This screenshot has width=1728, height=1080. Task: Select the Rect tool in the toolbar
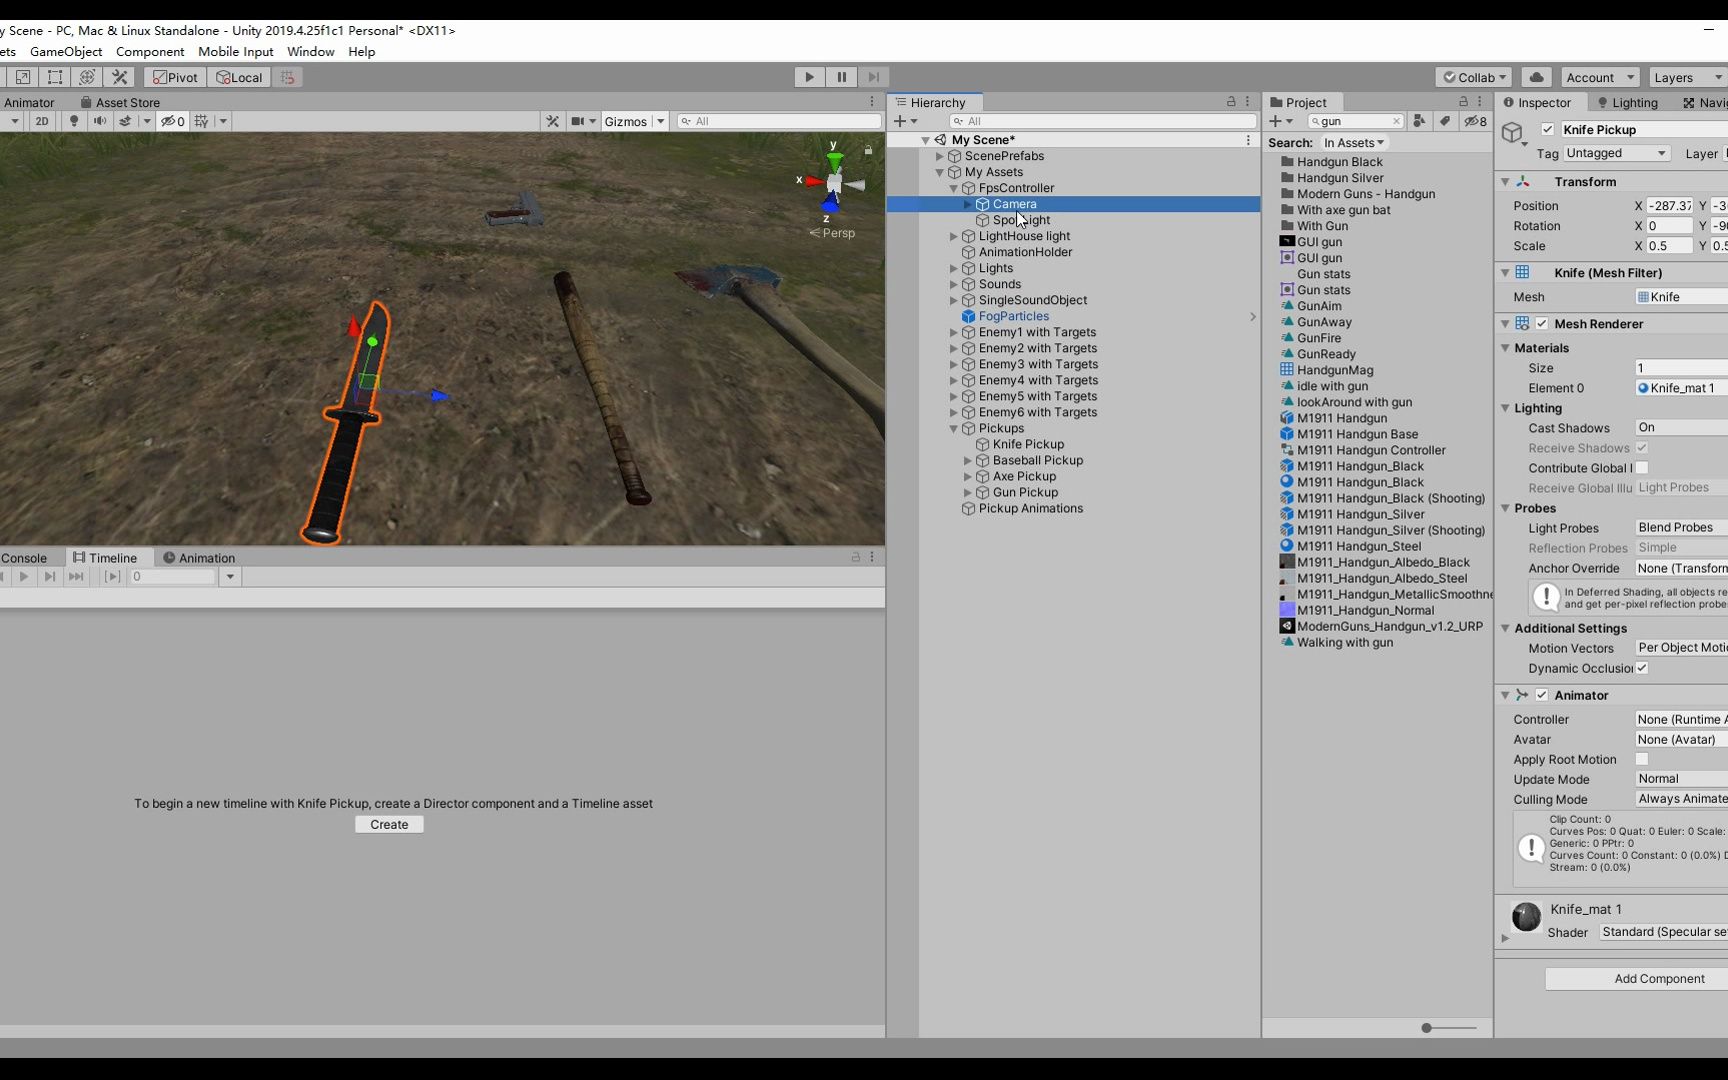[55, 77]
